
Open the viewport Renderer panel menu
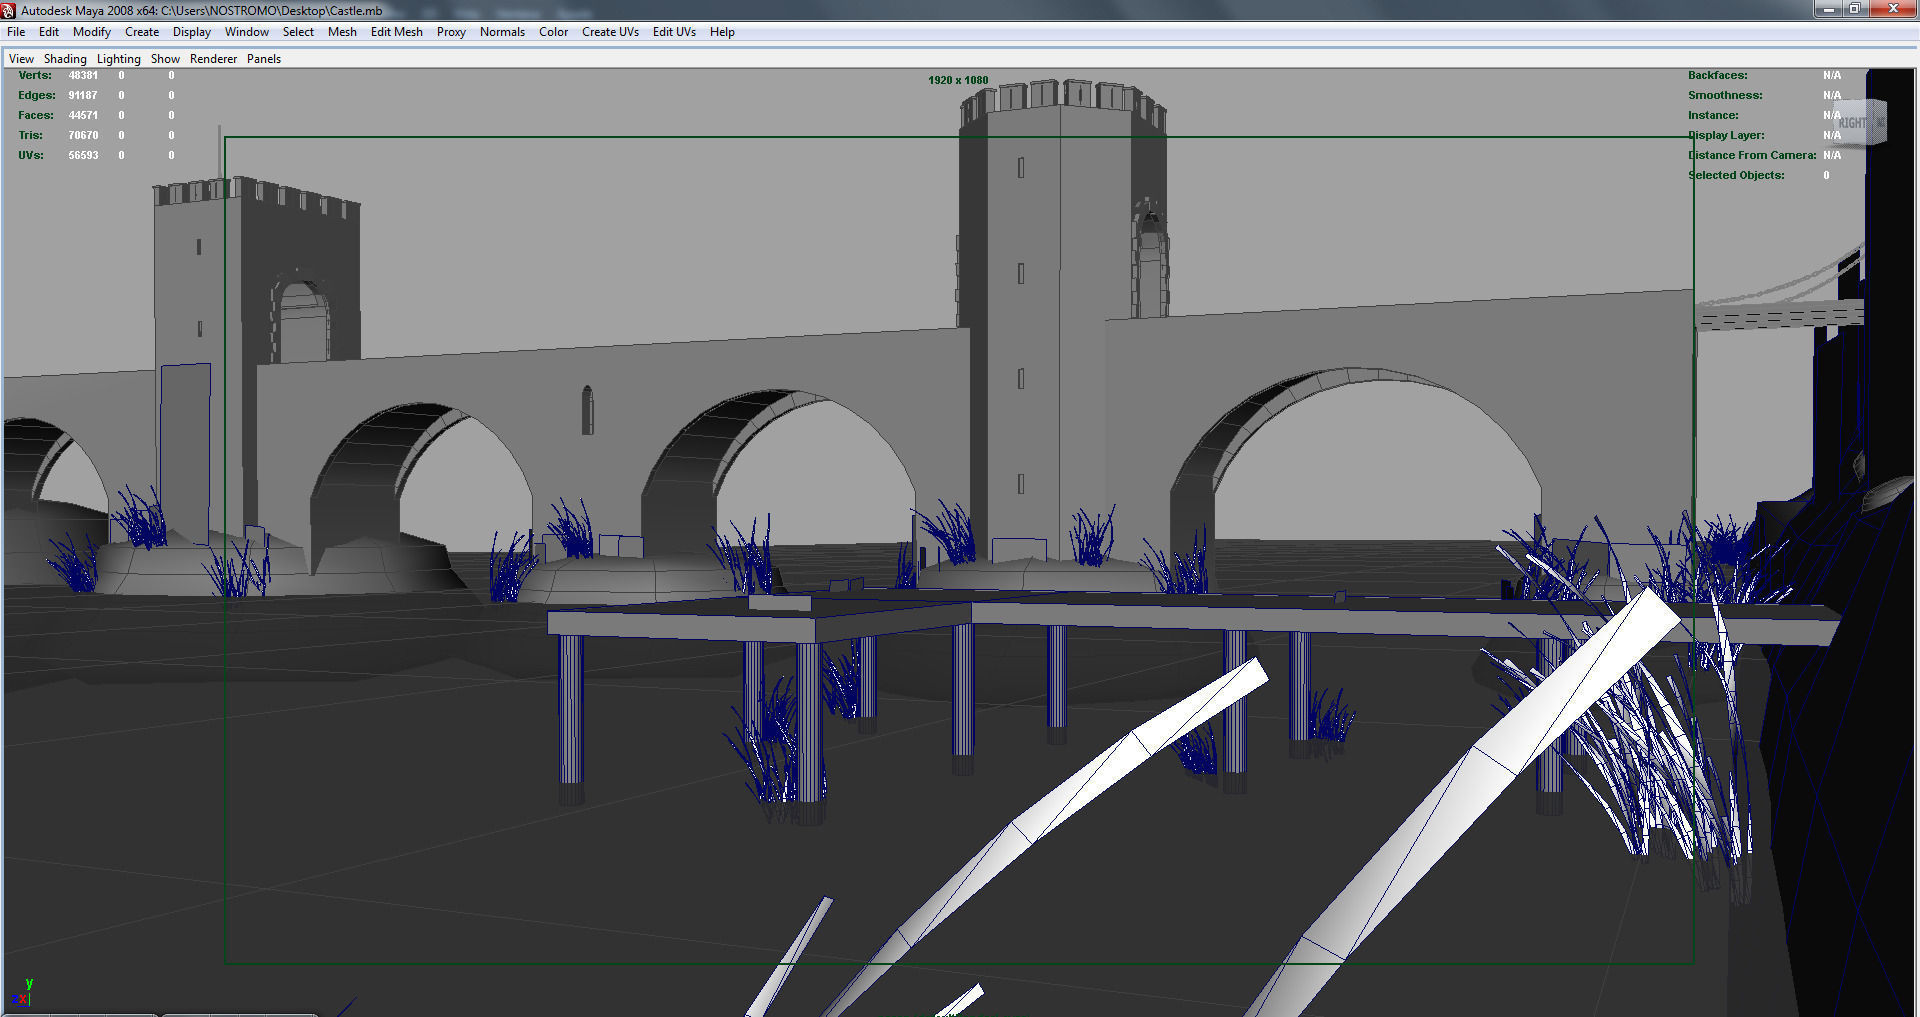click(x=214, y=59)
